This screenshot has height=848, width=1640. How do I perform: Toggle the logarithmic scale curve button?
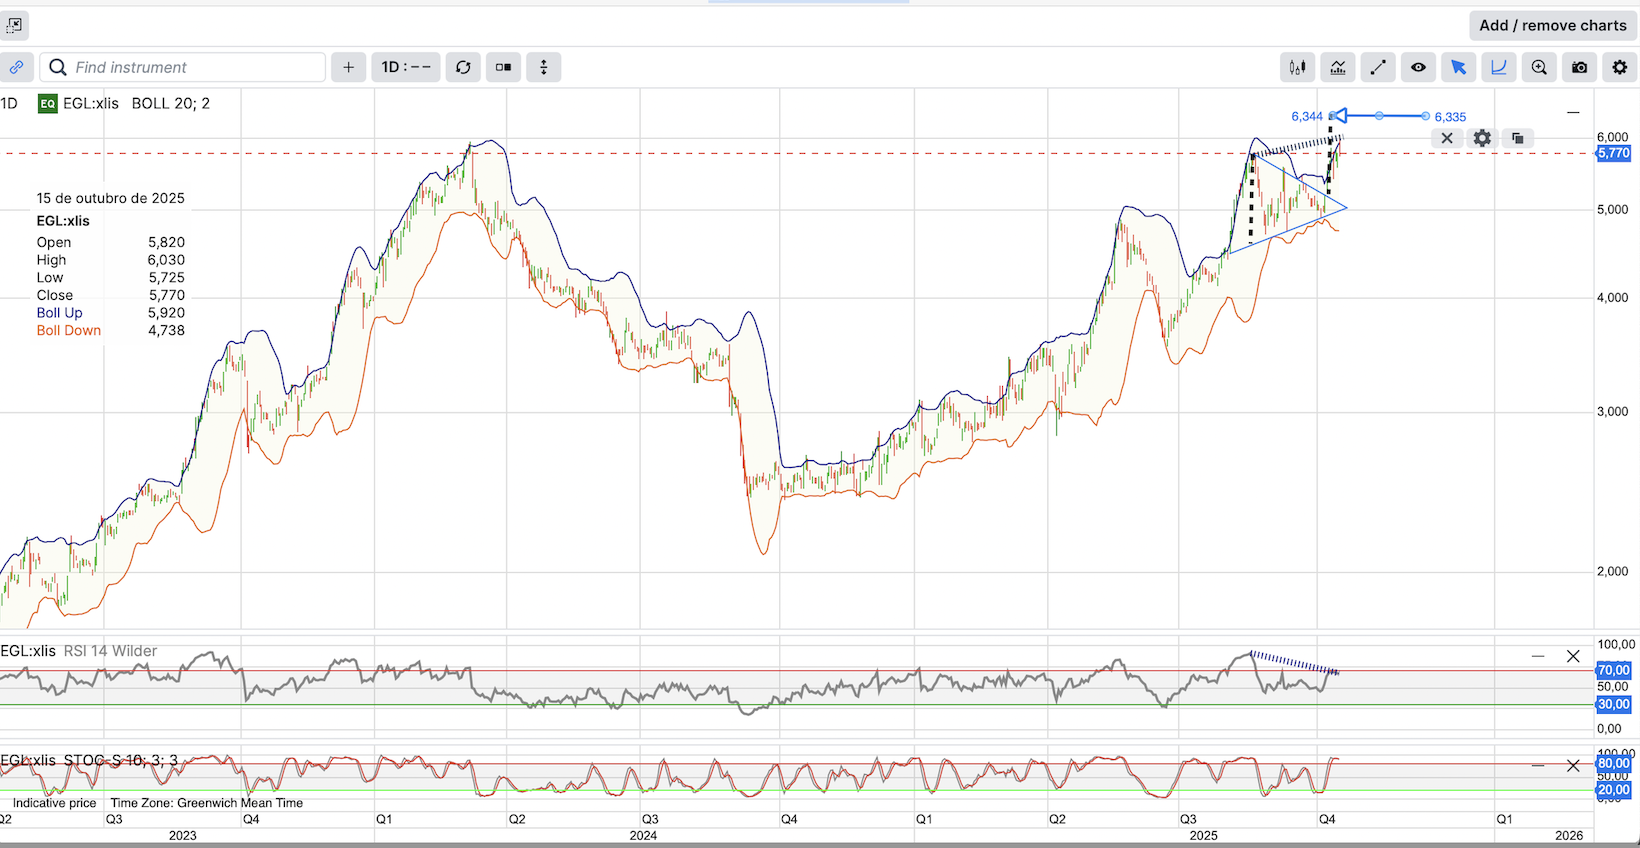tap(1498, 67)
